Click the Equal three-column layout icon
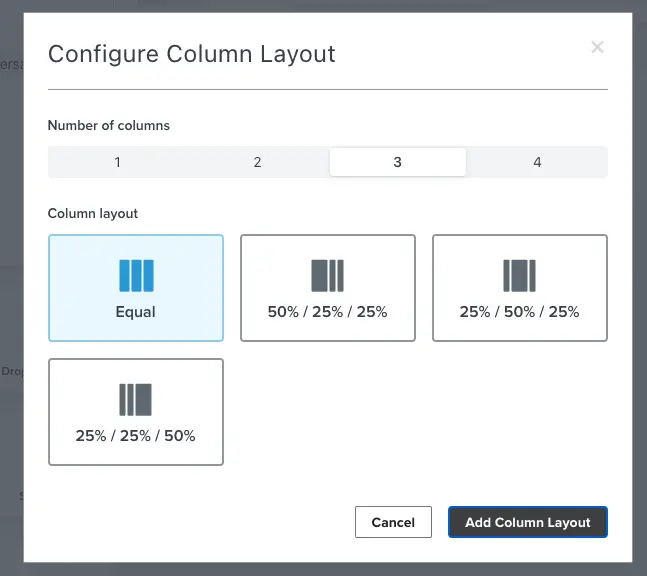 coord(136,275)
